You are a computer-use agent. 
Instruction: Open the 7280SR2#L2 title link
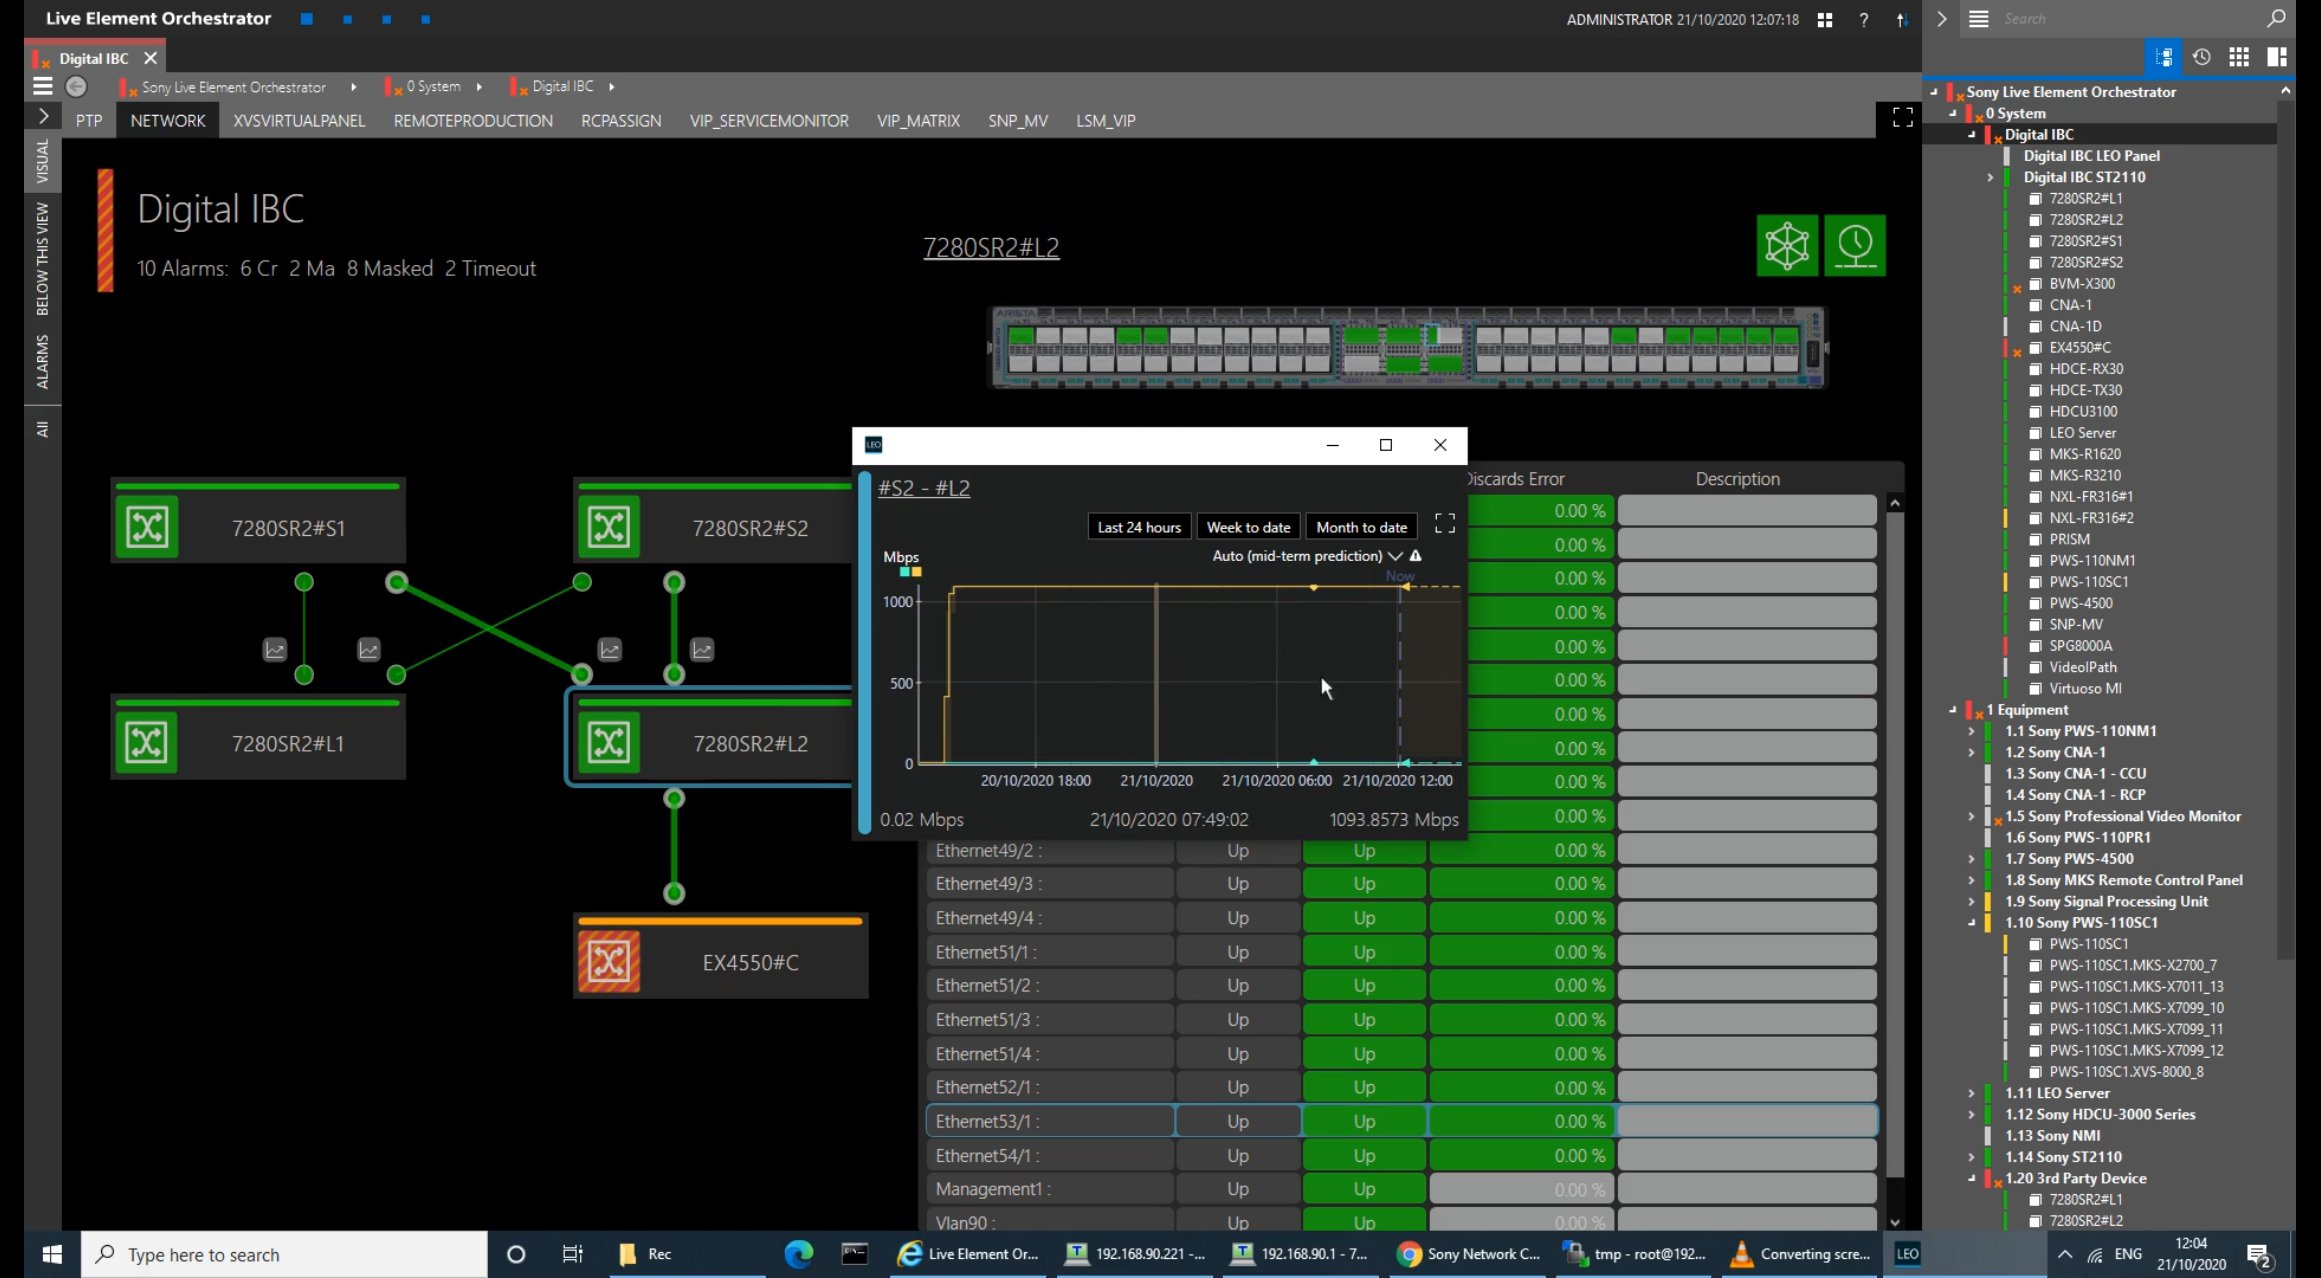[991, 247]
